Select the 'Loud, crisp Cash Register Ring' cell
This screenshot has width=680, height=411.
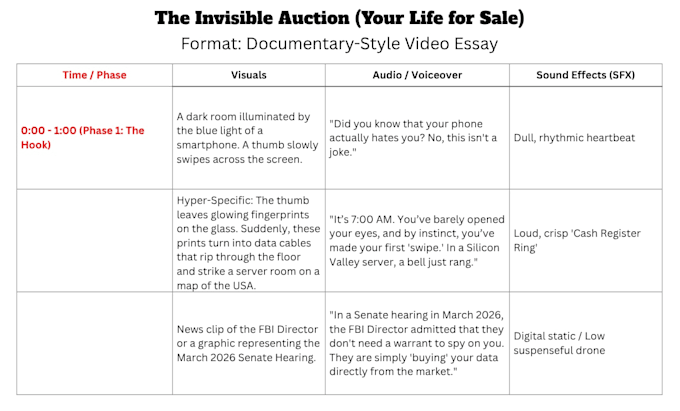pyautogui.click(x=585, y=241)
